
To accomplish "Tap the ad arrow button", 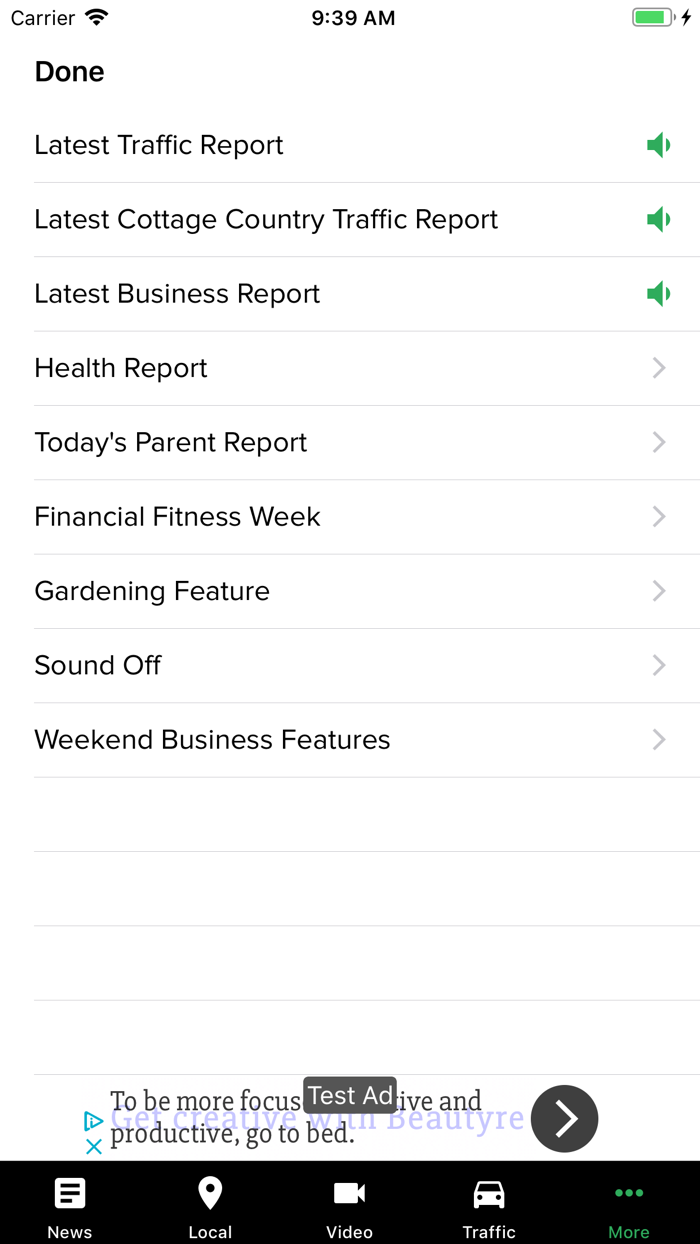I will click(564, 1119).
